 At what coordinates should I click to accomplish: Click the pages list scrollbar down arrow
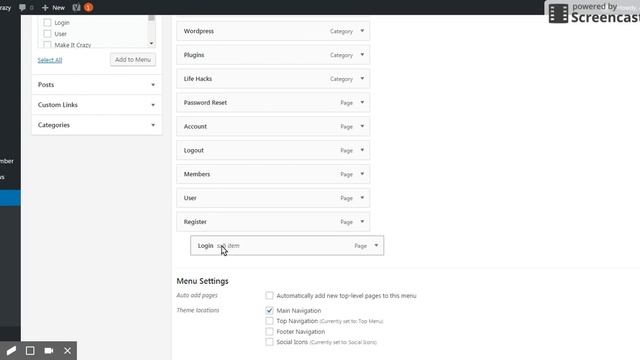pos(151,43)
